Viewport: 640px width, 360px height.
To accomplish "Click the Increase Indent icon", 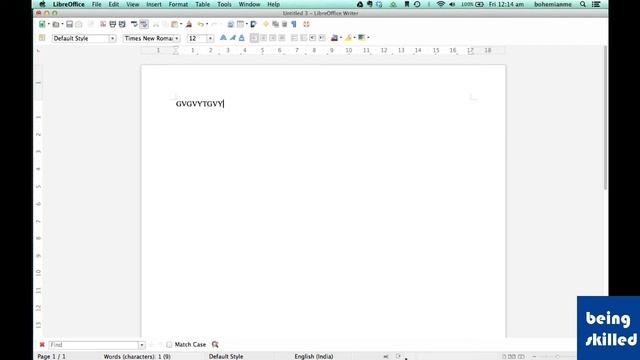I will 322,38.
